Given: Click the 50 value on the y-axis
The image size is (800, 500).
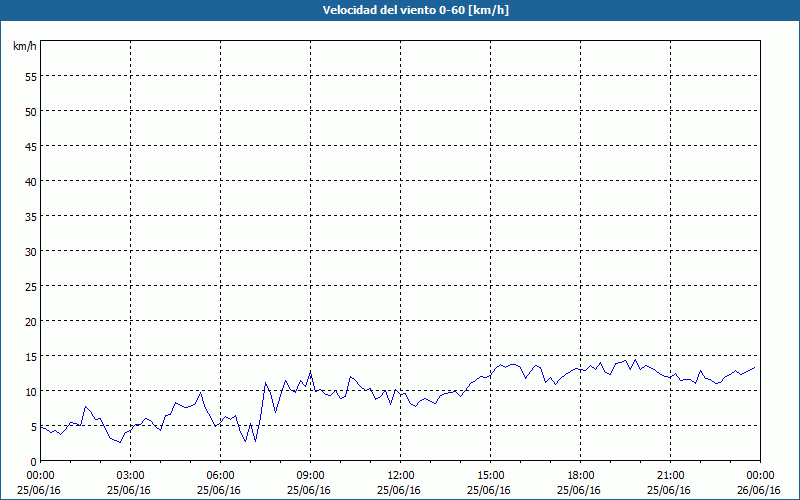Looking at the screenshot, I should pyautogui.click(x=30, y=111).
